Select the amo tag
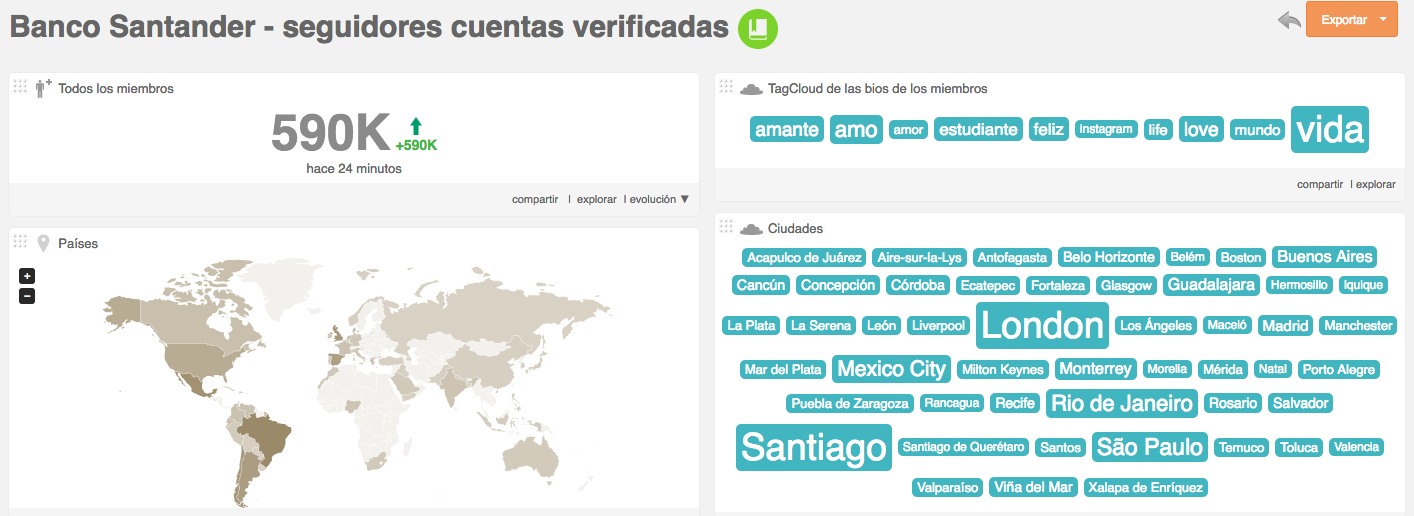The height and width of the screenshot is (516, 1414). pyautogui.click(x=856, y=129)
